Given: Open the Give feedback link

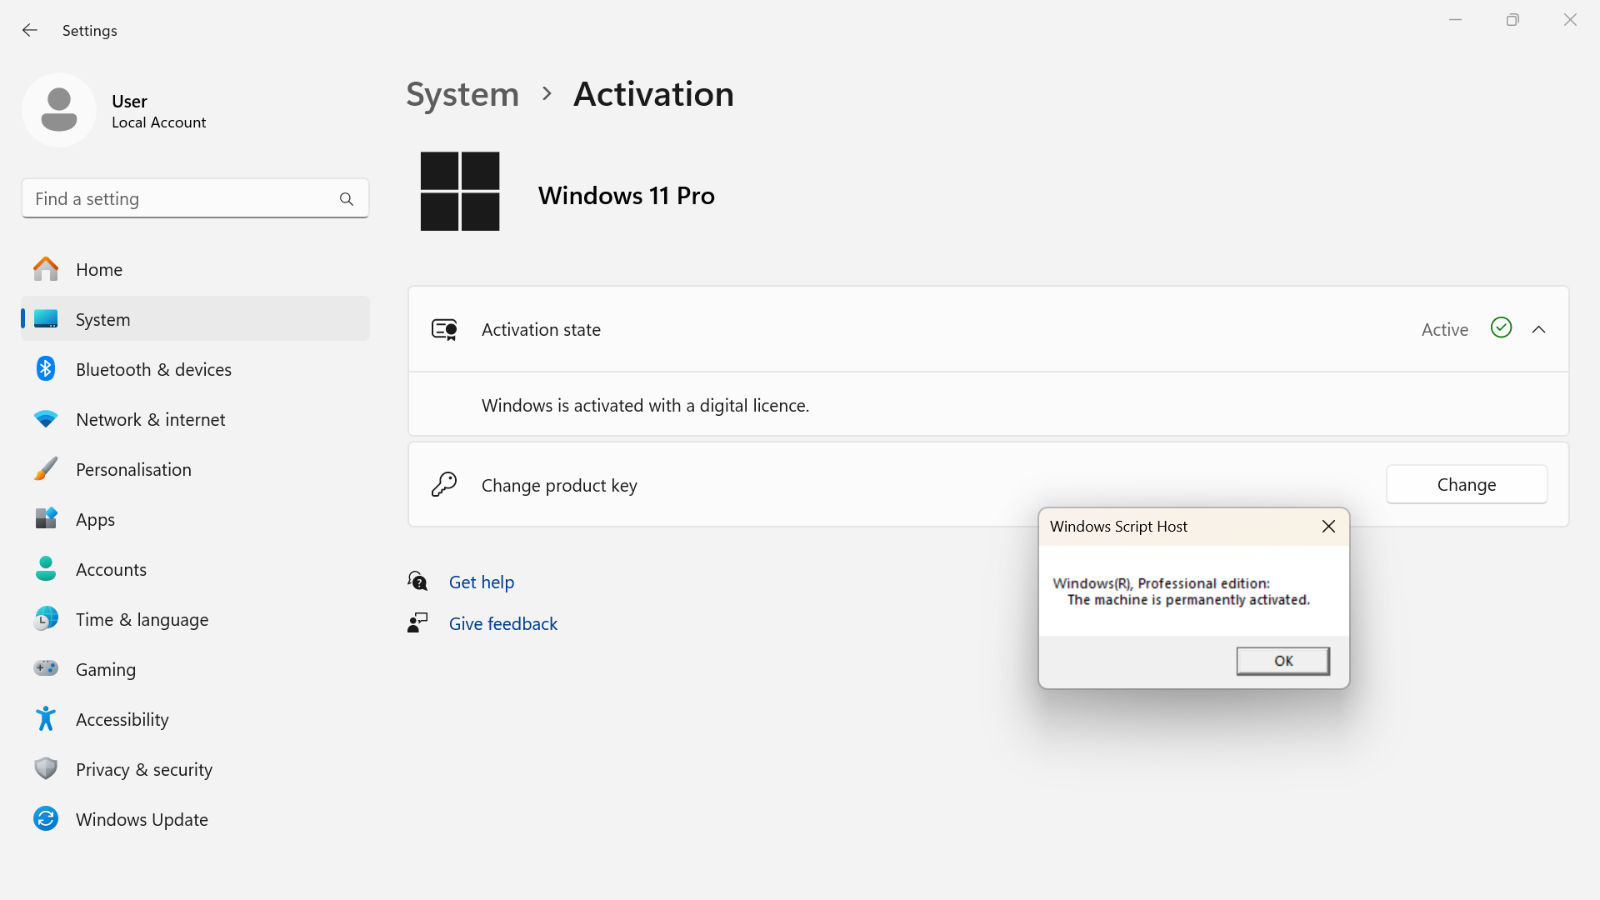Looking at the screenshot, I should pos(503,624).
